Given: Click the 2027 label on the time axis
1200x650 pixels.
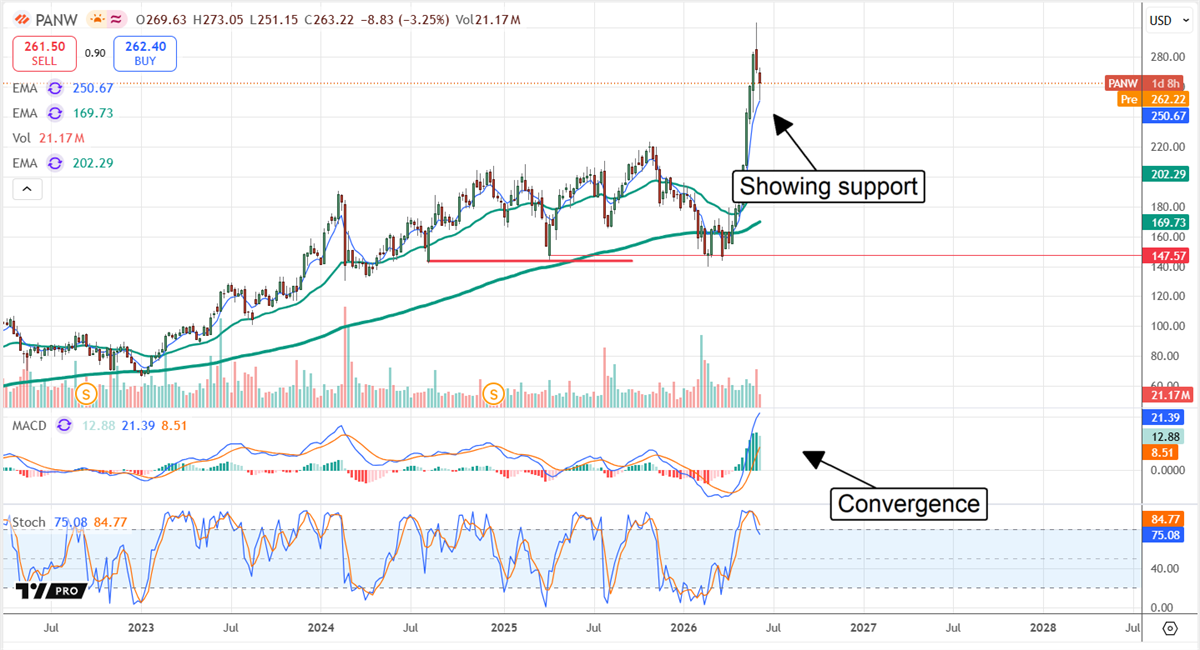Looking at the screenshot, I should pyautogui.click(x=863, y=628).
